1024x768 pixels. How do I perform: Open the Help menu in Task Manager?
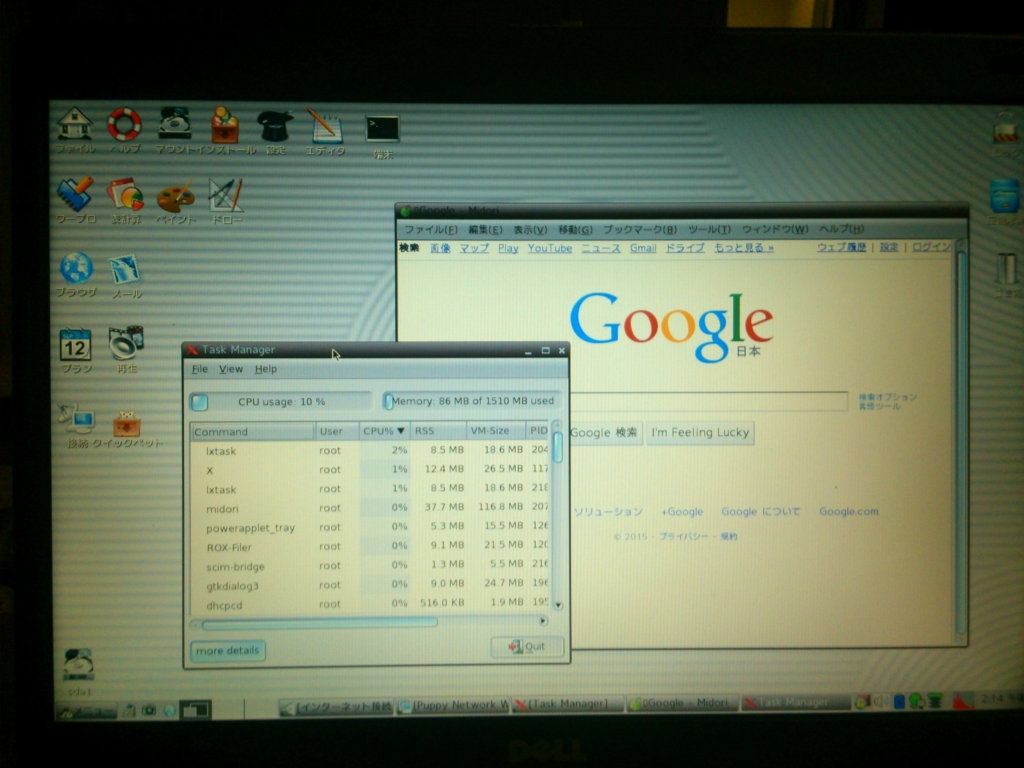pos(265,369)
